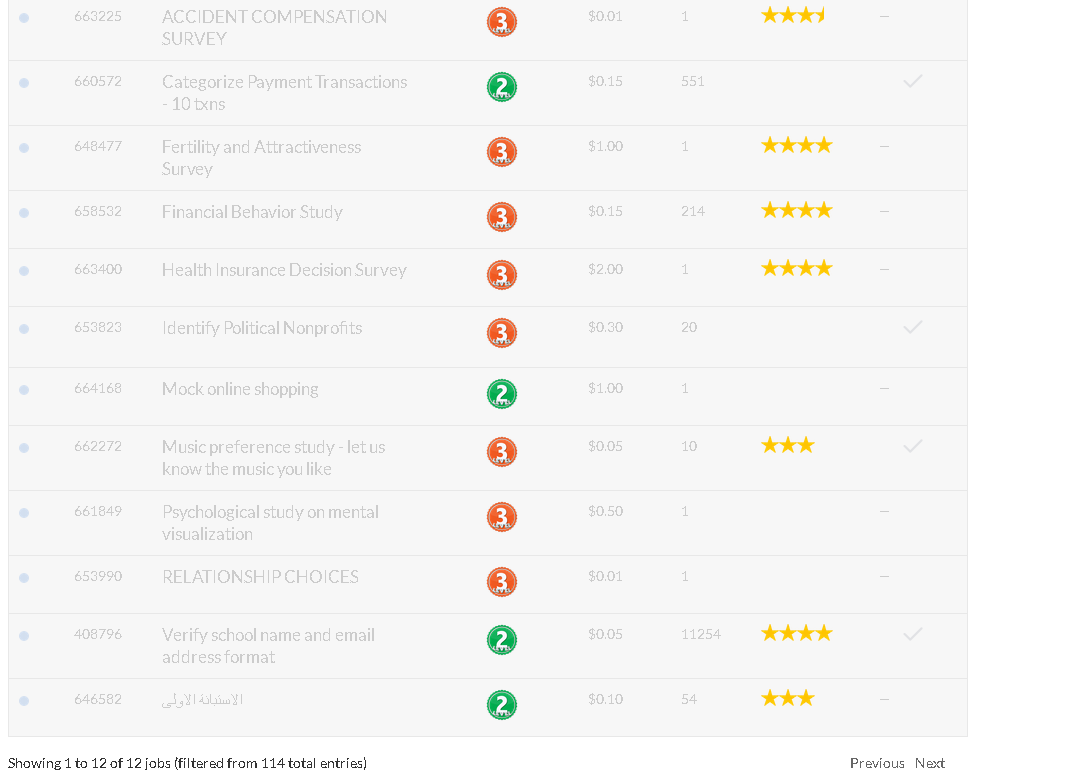The width and height of the screenshot is (1077, 780).
Task: Go to Previous page of jobs
Action: [877, 763]
